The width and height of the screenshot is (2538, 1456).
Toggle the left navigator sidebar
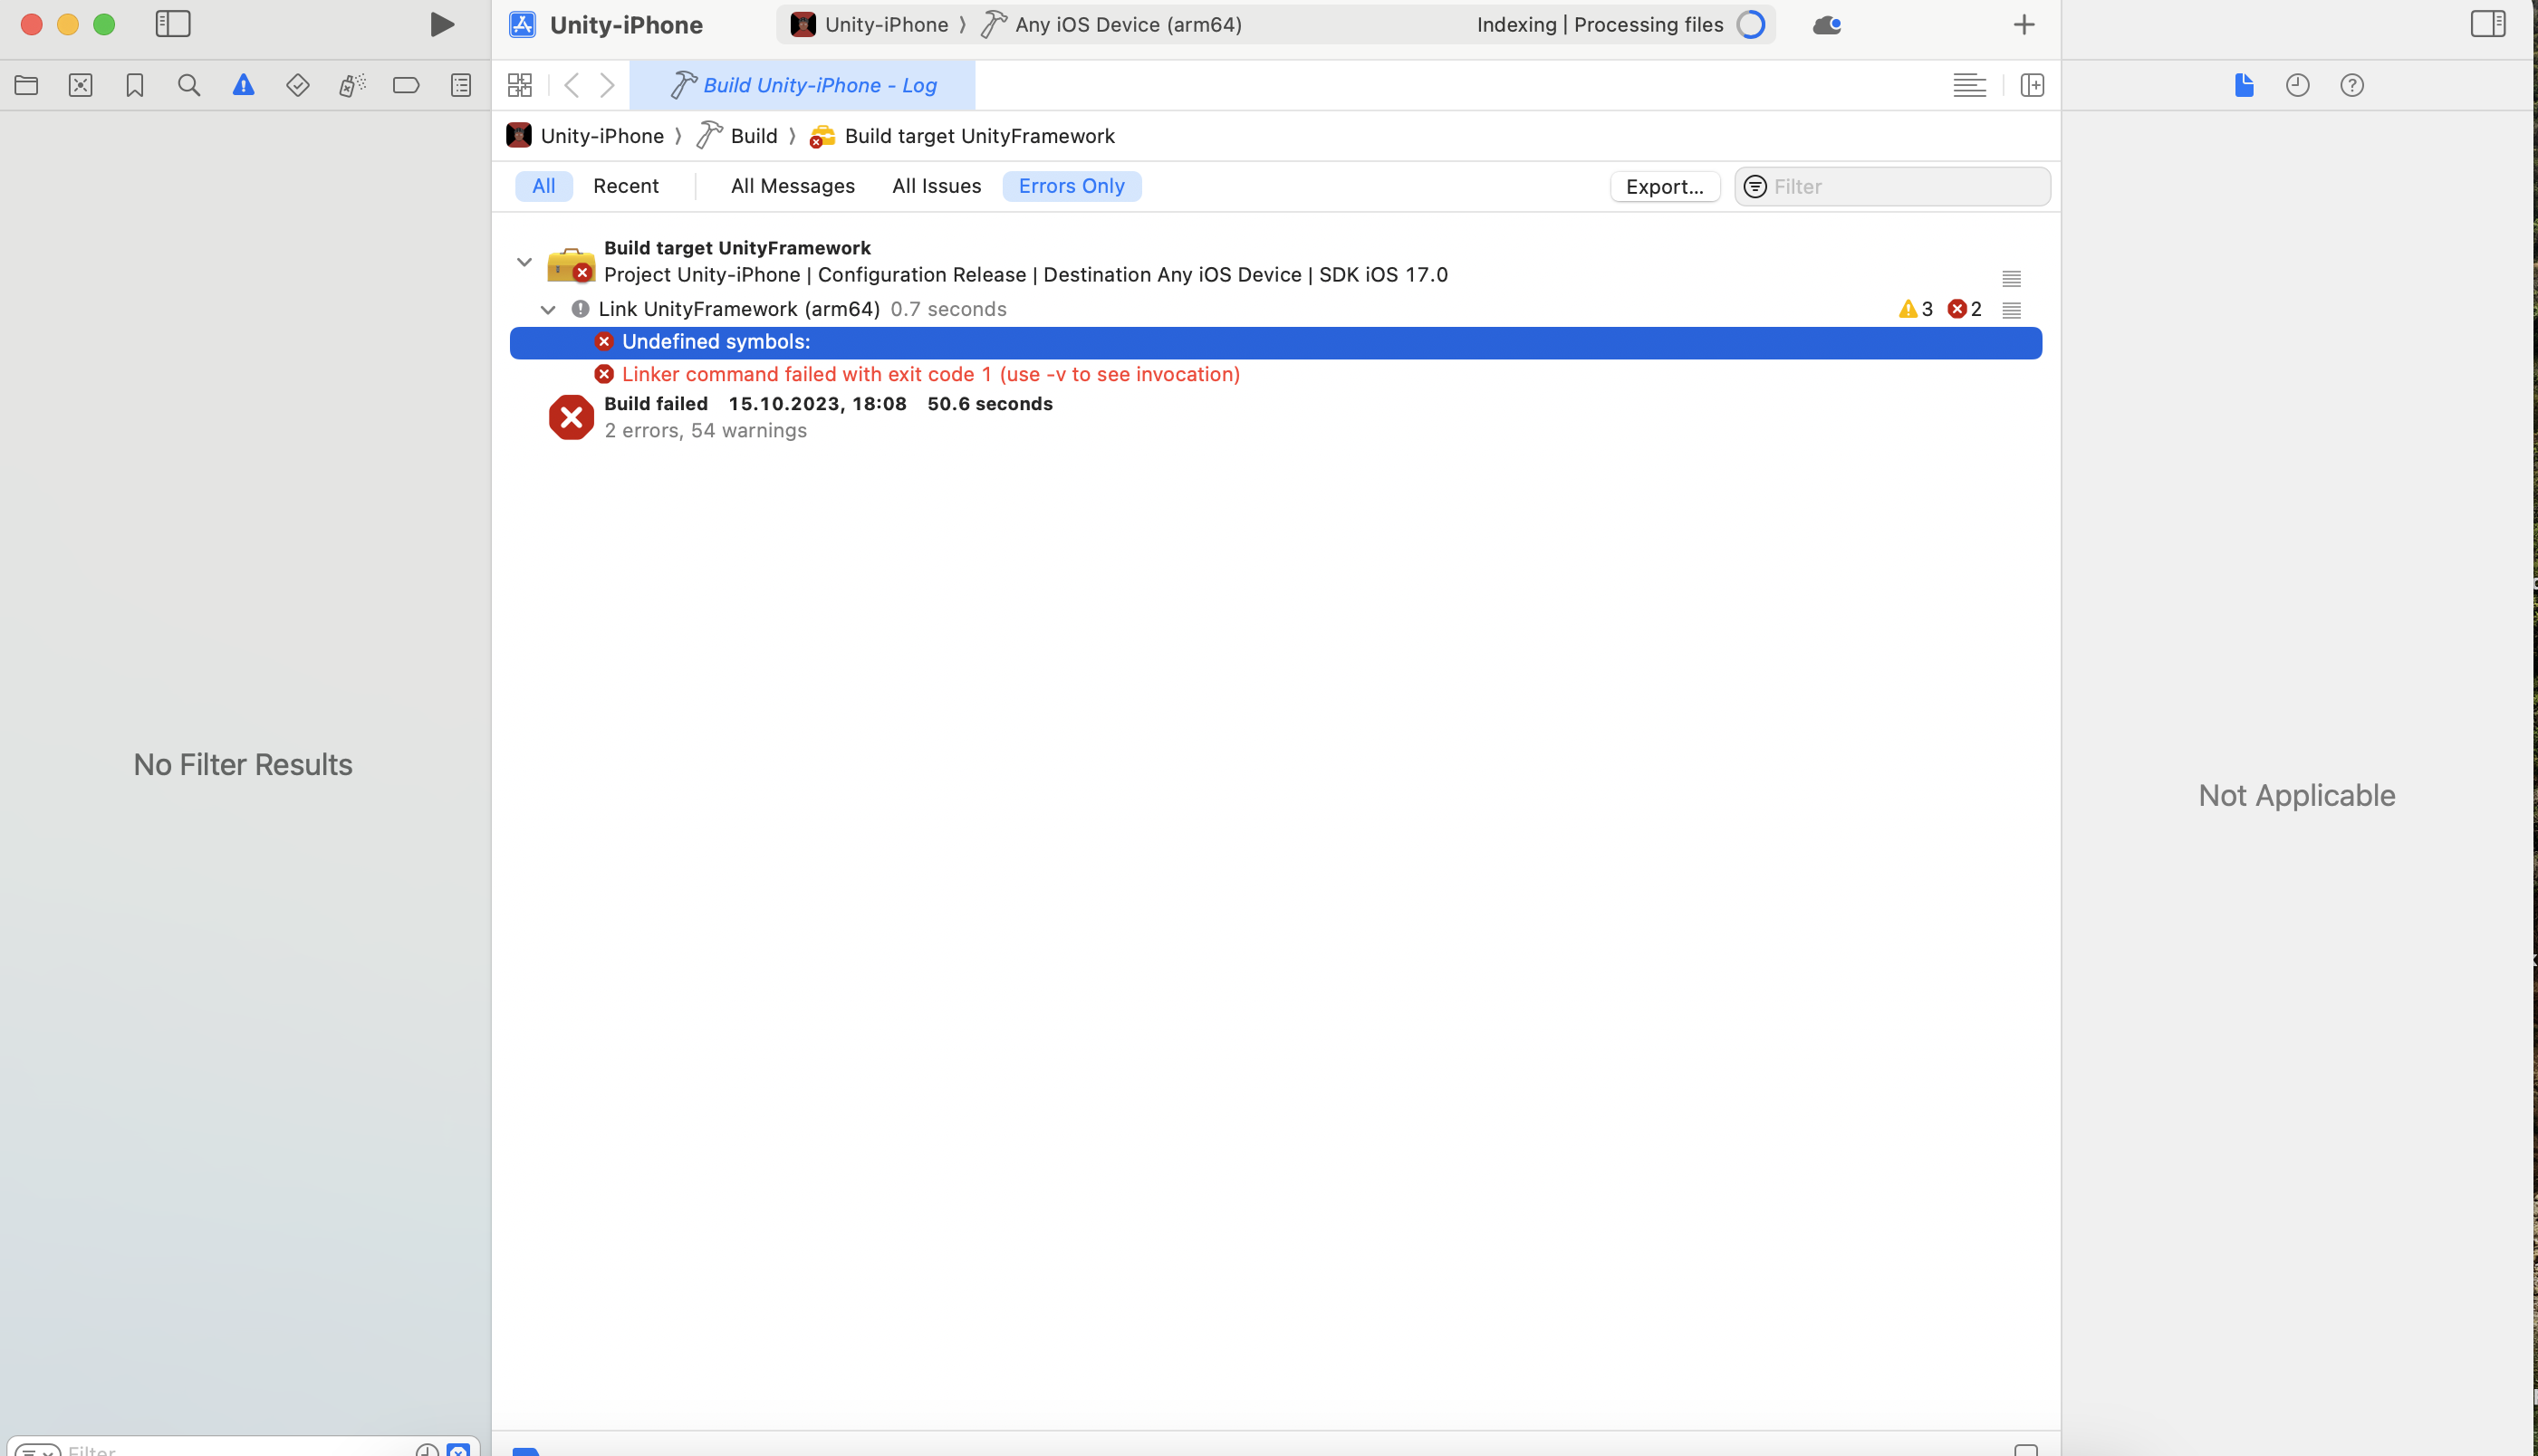pyautogui.click(x=172, y=24)
